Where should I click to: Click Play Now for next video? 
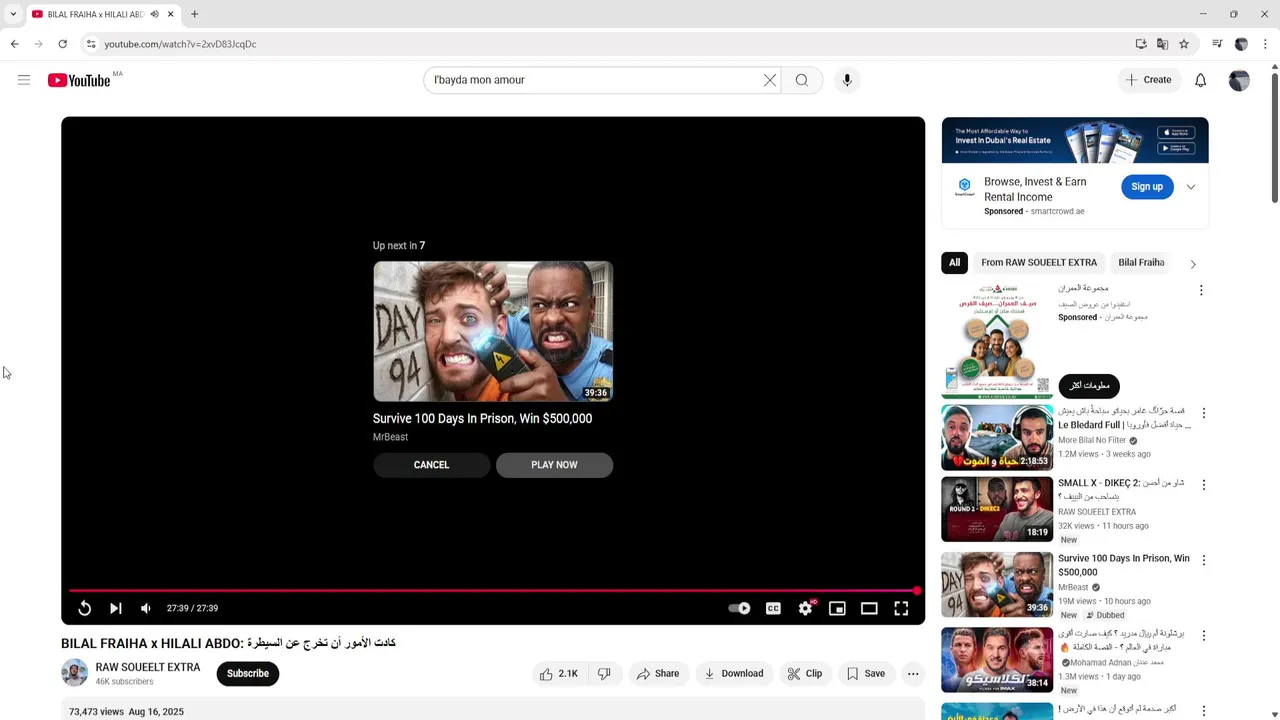tap(554, 465)
